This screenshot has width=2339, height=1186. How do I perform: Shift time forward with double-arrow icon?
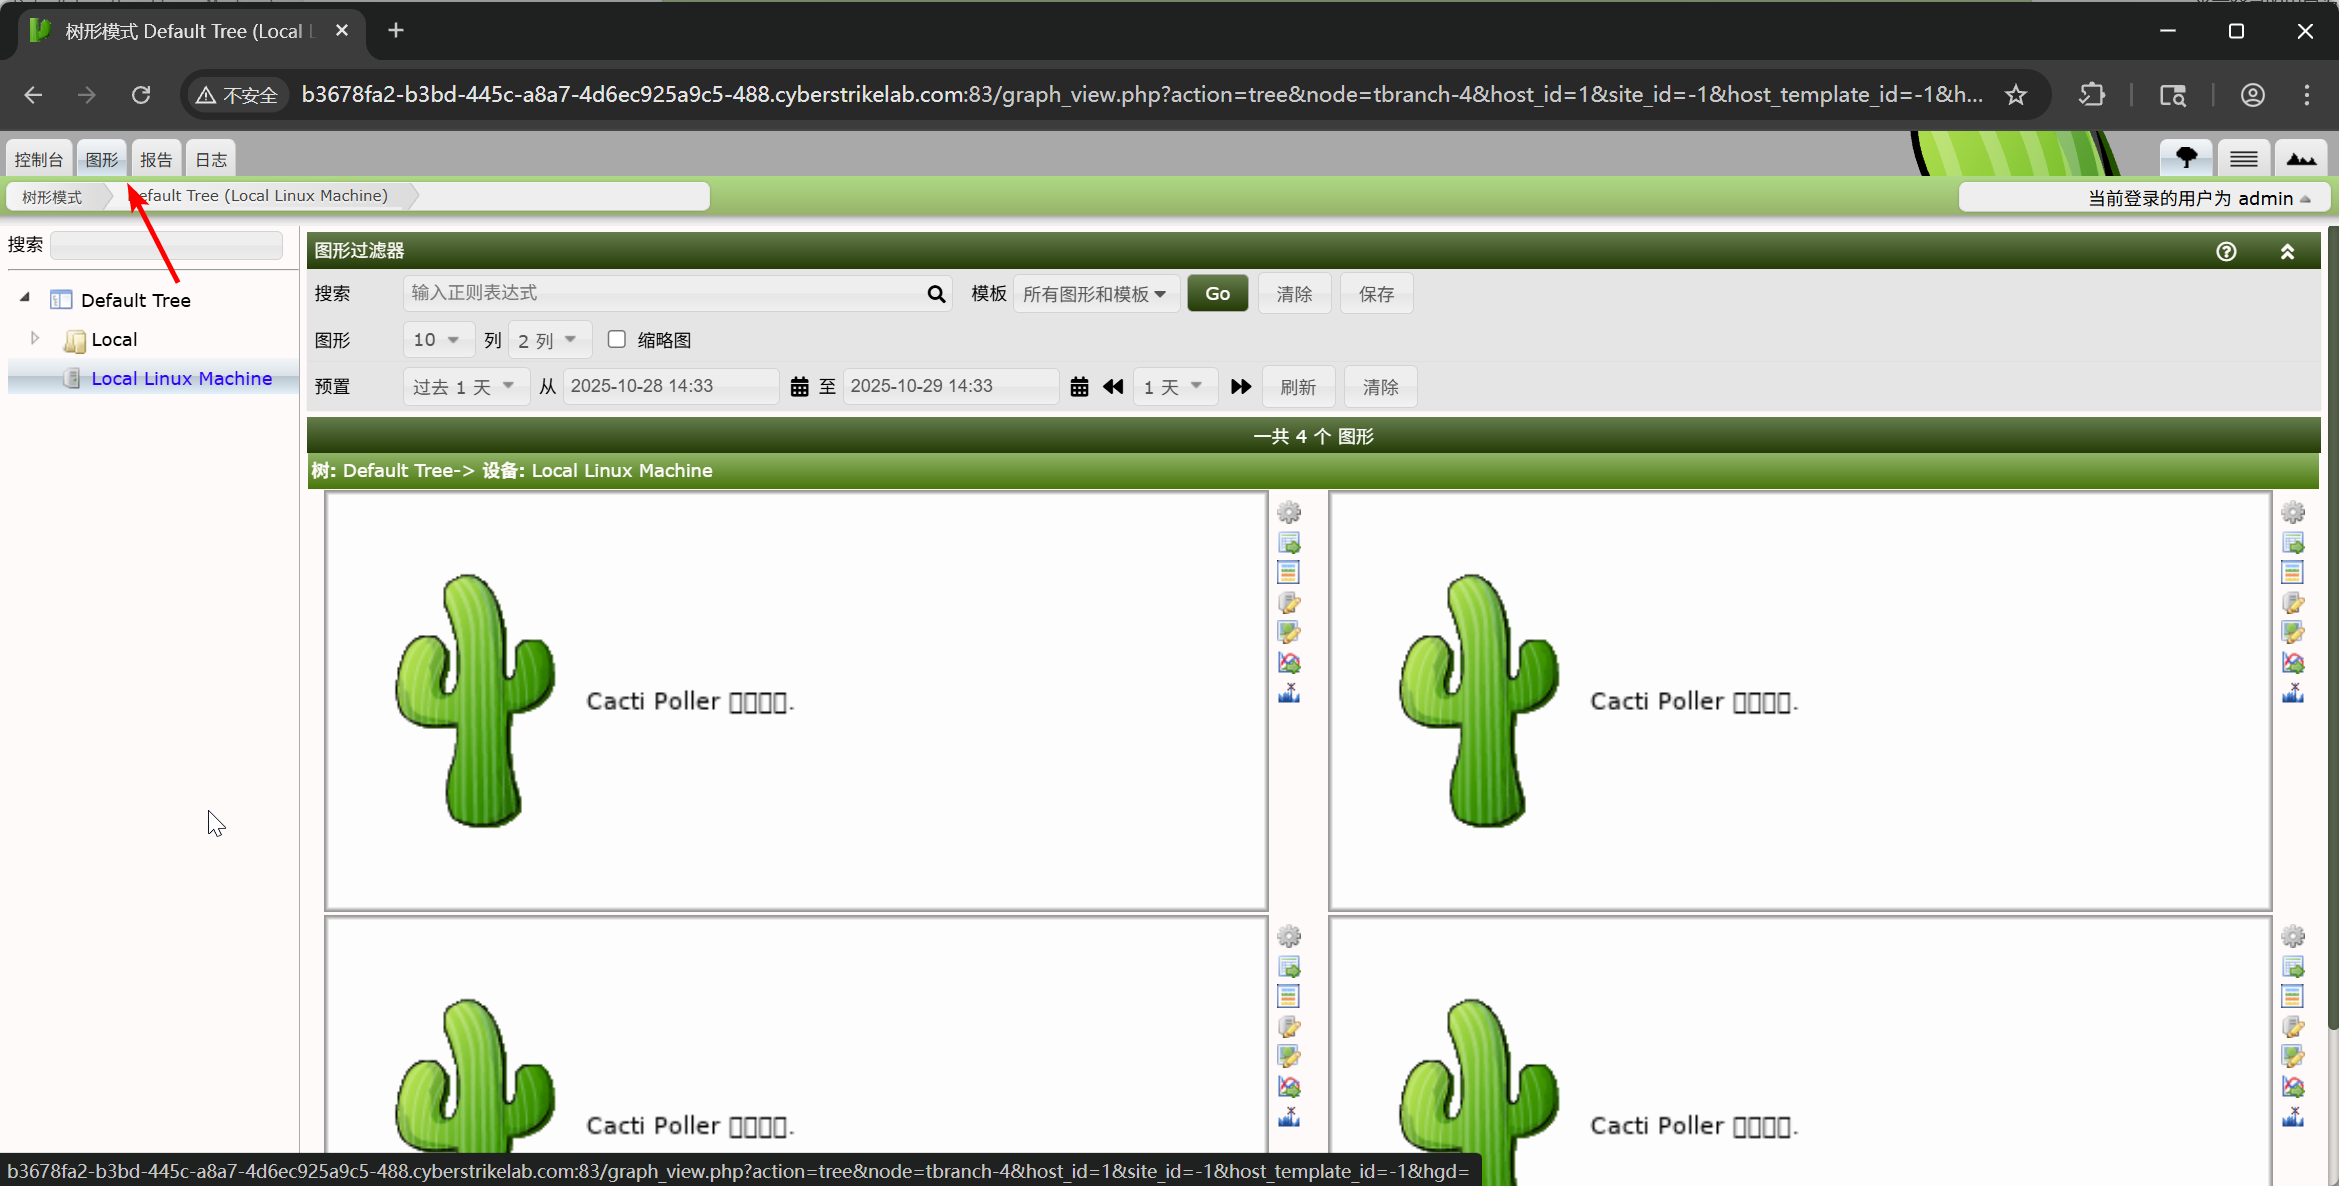pos(1241,387)
